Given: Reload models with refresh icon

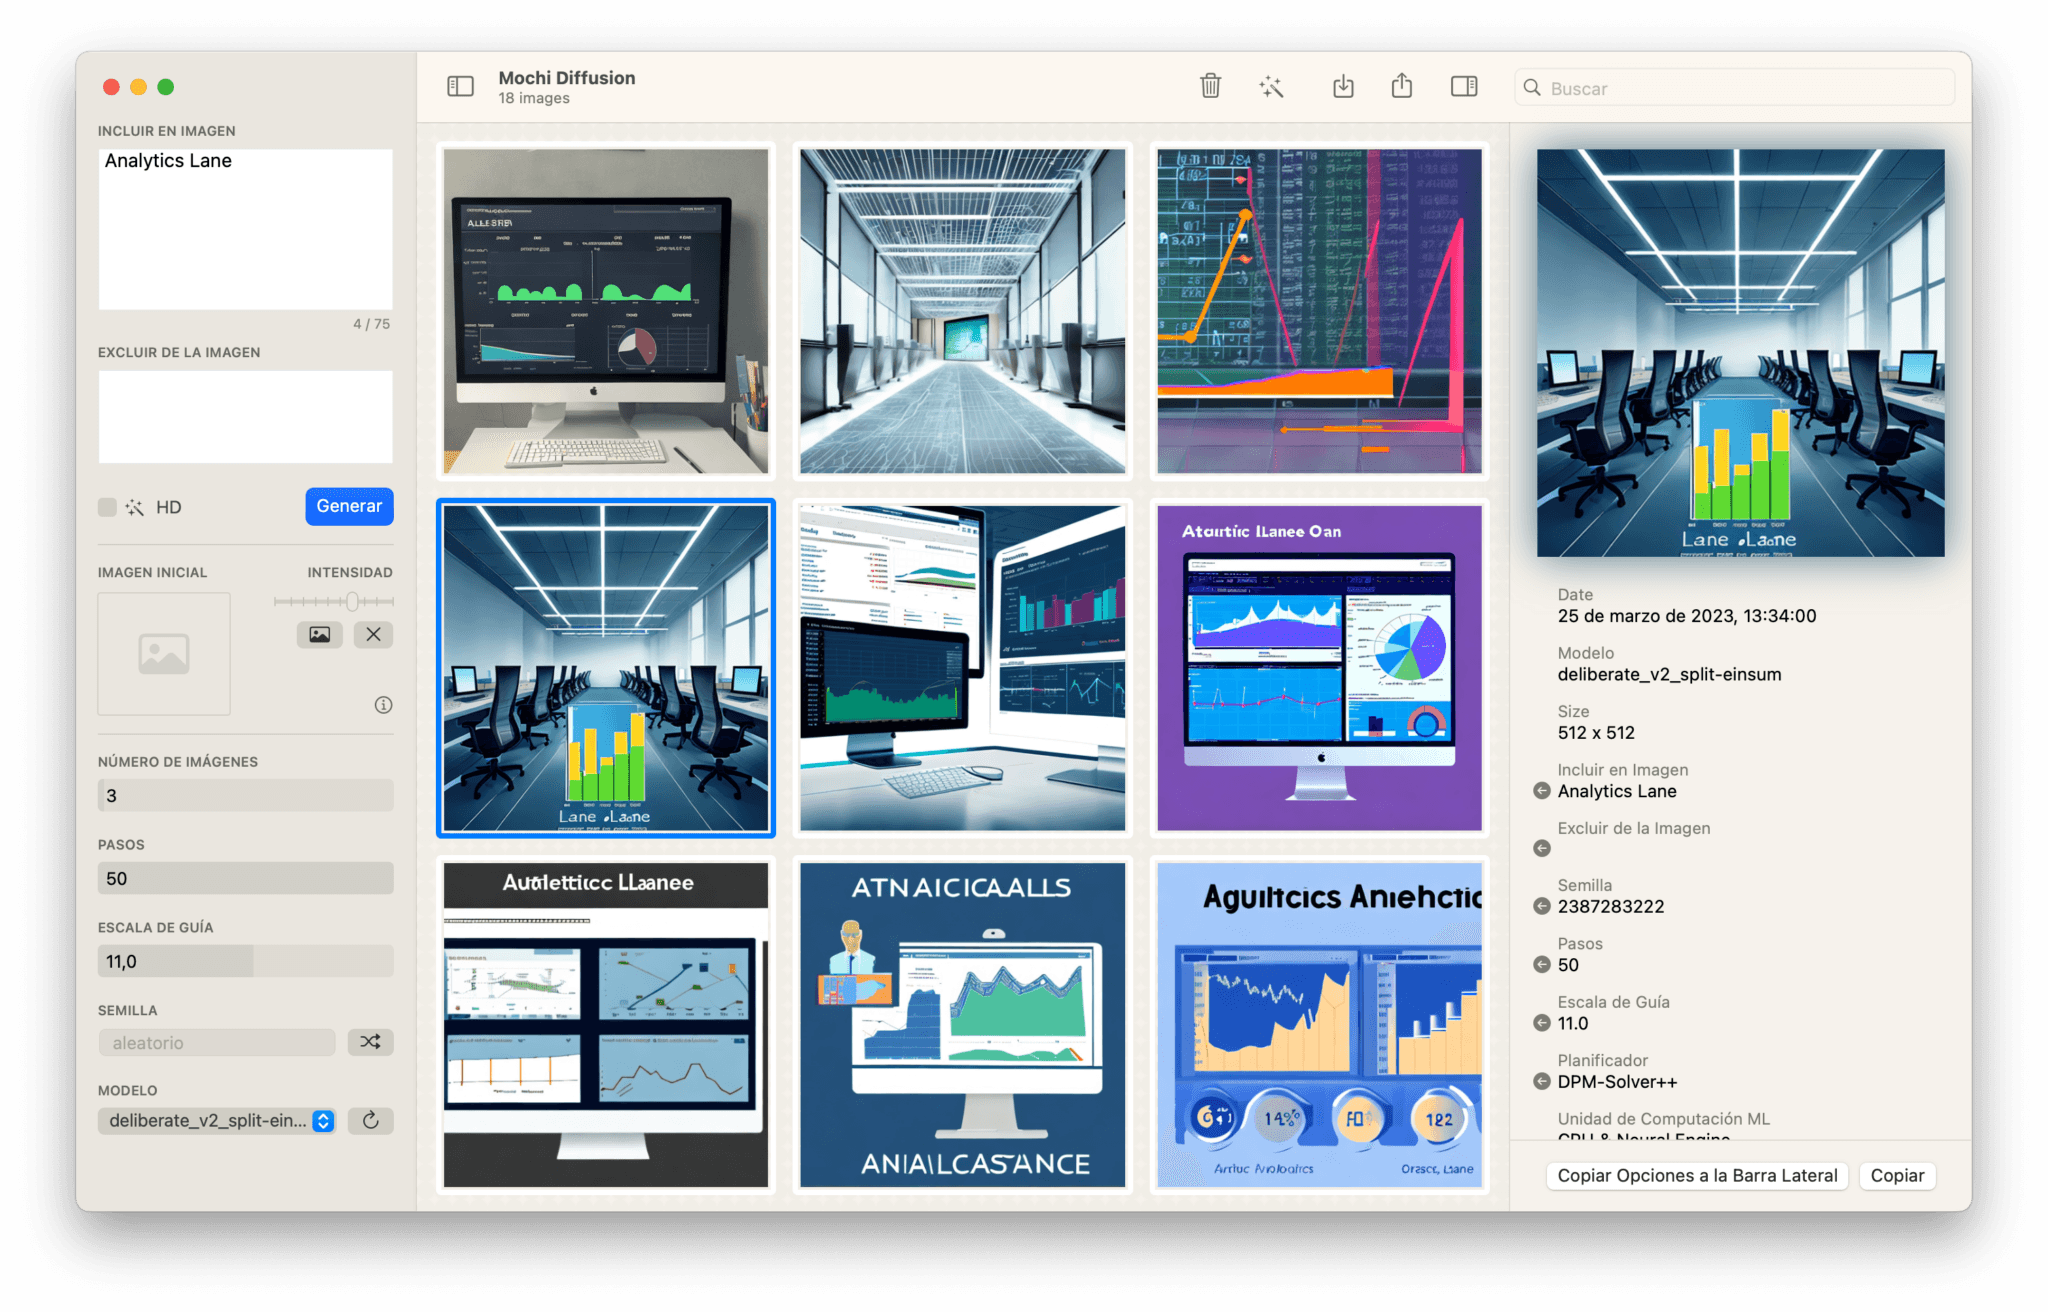Looking at the screenshot, I should coord(370,1120).
